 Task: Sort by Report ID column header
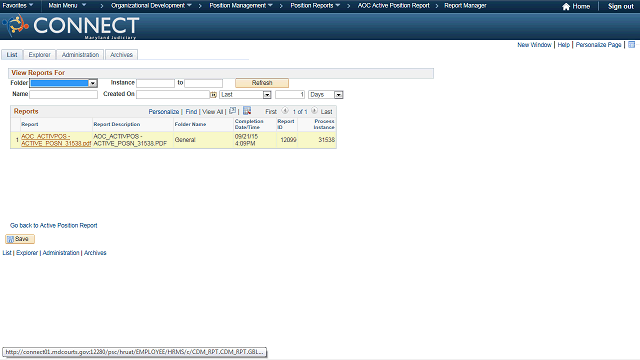click(286, 124)
